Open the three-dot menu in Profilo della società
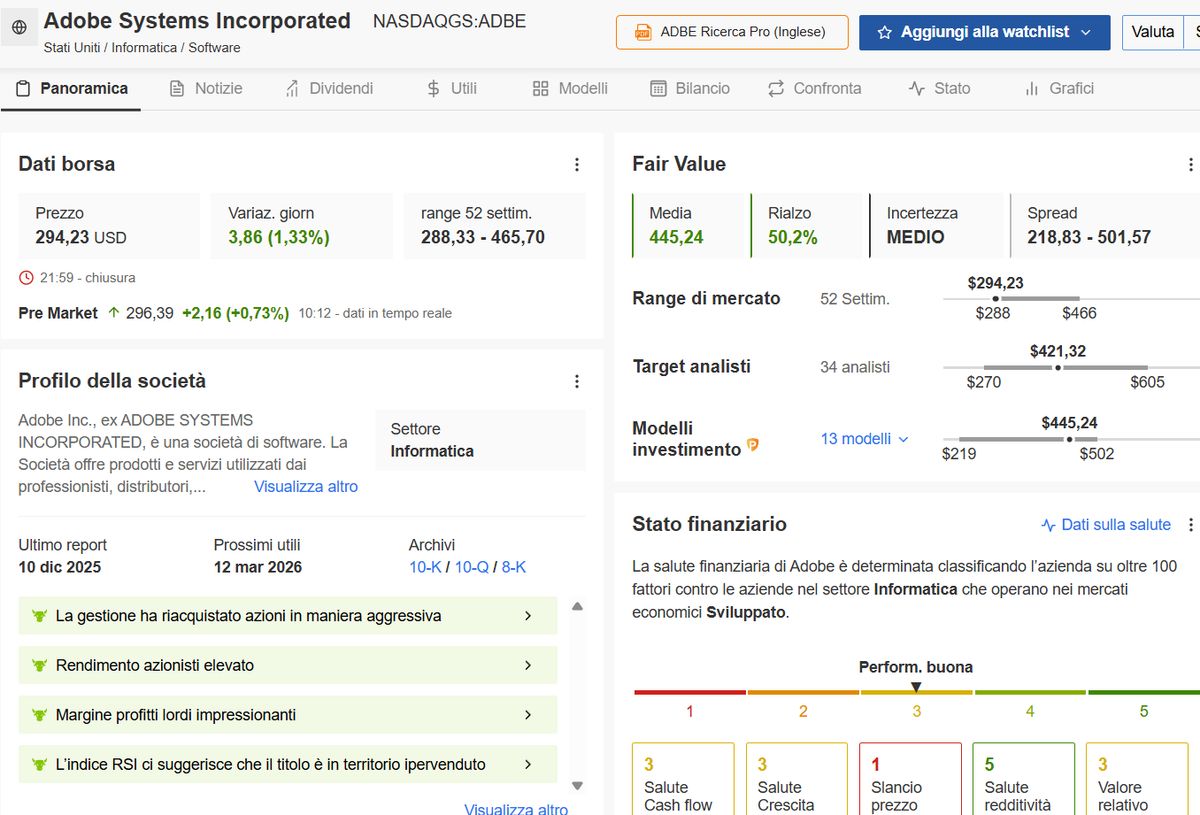 coord(577,381)
